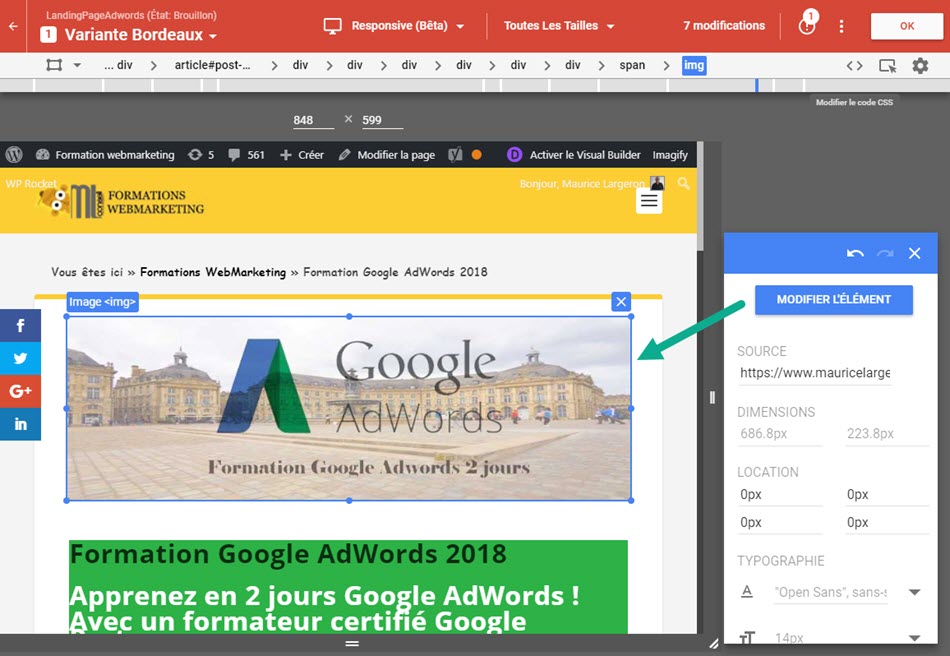Click the viewport height field showing 599

tap(382, 120)
